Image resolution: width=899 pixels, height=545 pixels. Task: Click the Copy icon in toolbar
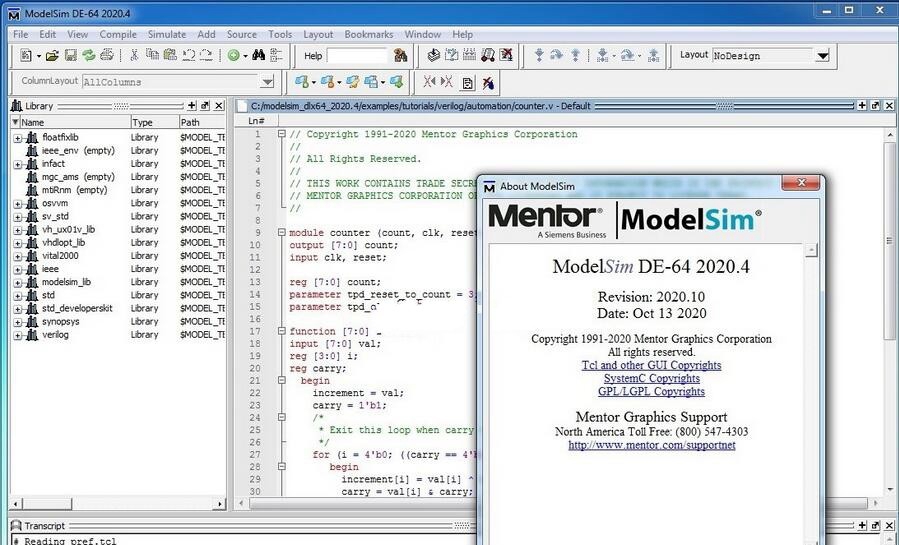coord(152,55)
